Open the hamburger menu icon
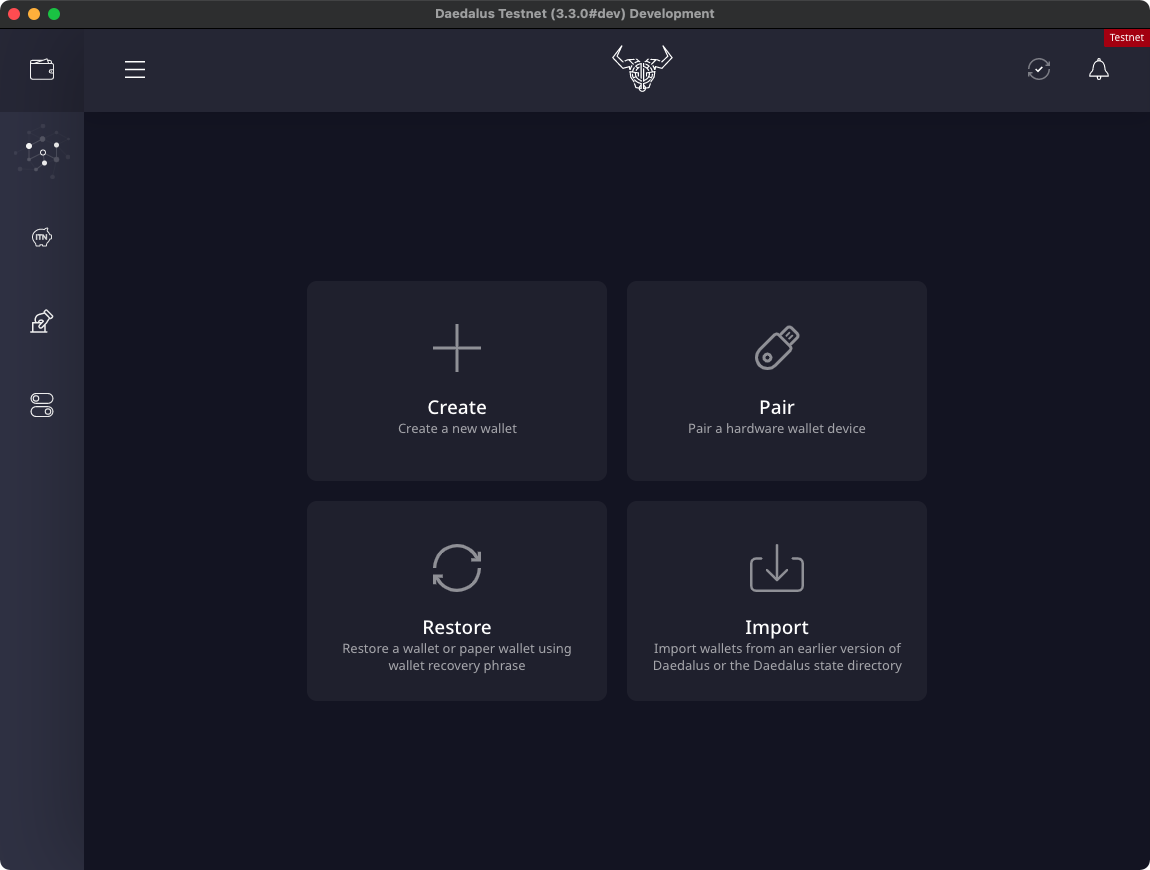The height and width of the screenshot is (870, 1150). (x=135, y=70)
